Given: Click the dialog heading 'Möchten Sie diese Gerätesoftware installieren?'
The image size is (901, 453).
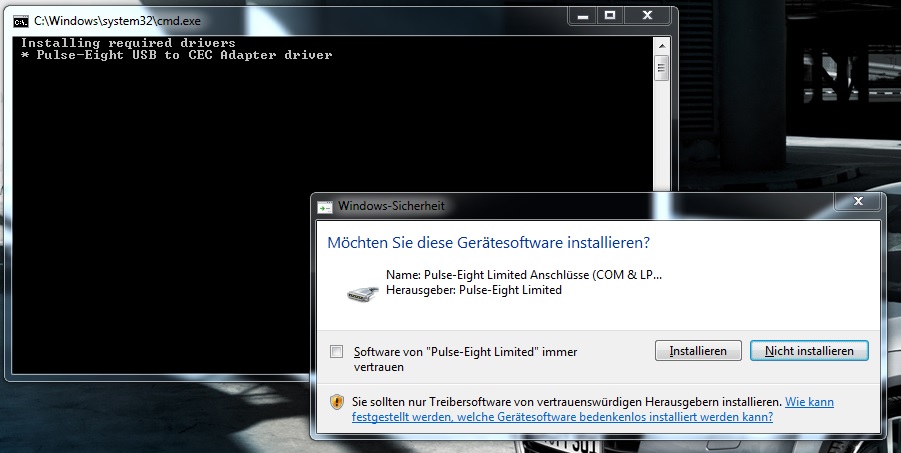Looking at the screenshot, I should click(x=488, y=243).
